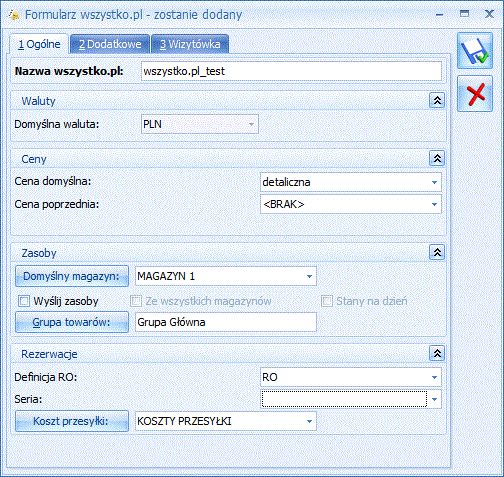The height and width of the screenshot is (477, 504).
Task: Click the Nazwa wszystko.pl input field
Action: point(291,71)
